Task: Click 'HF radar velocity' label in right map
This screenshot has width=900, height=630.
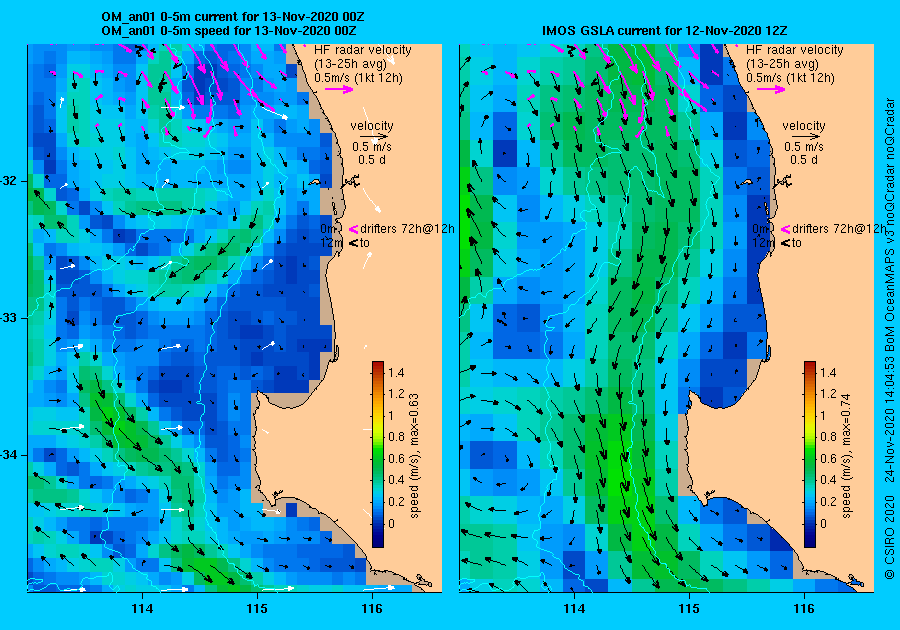Action: click(795, 50)
